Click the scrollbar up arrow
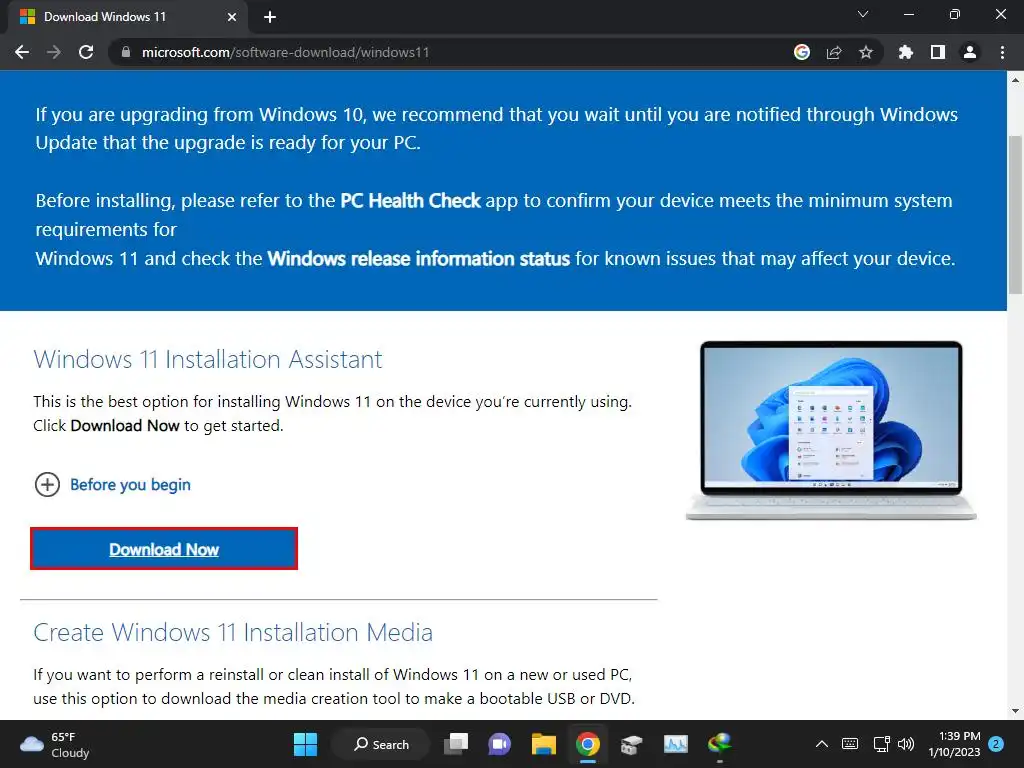 point(1015,80)
